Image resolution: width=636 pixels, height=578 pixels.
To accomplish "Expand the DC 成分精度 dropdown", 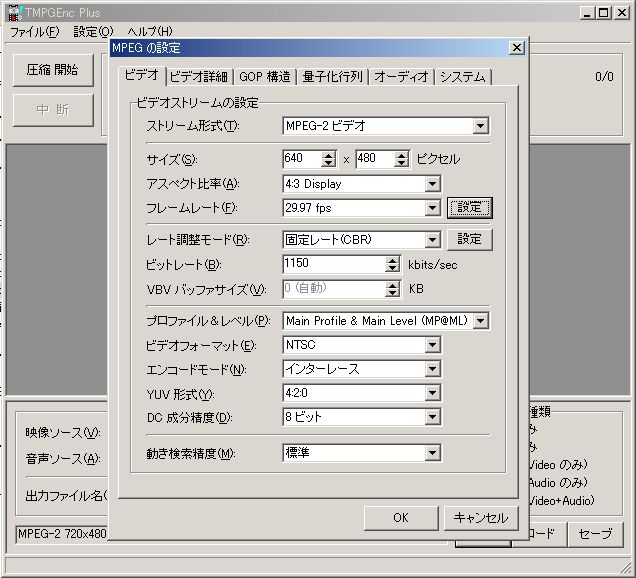I will [x=432, y=417].
